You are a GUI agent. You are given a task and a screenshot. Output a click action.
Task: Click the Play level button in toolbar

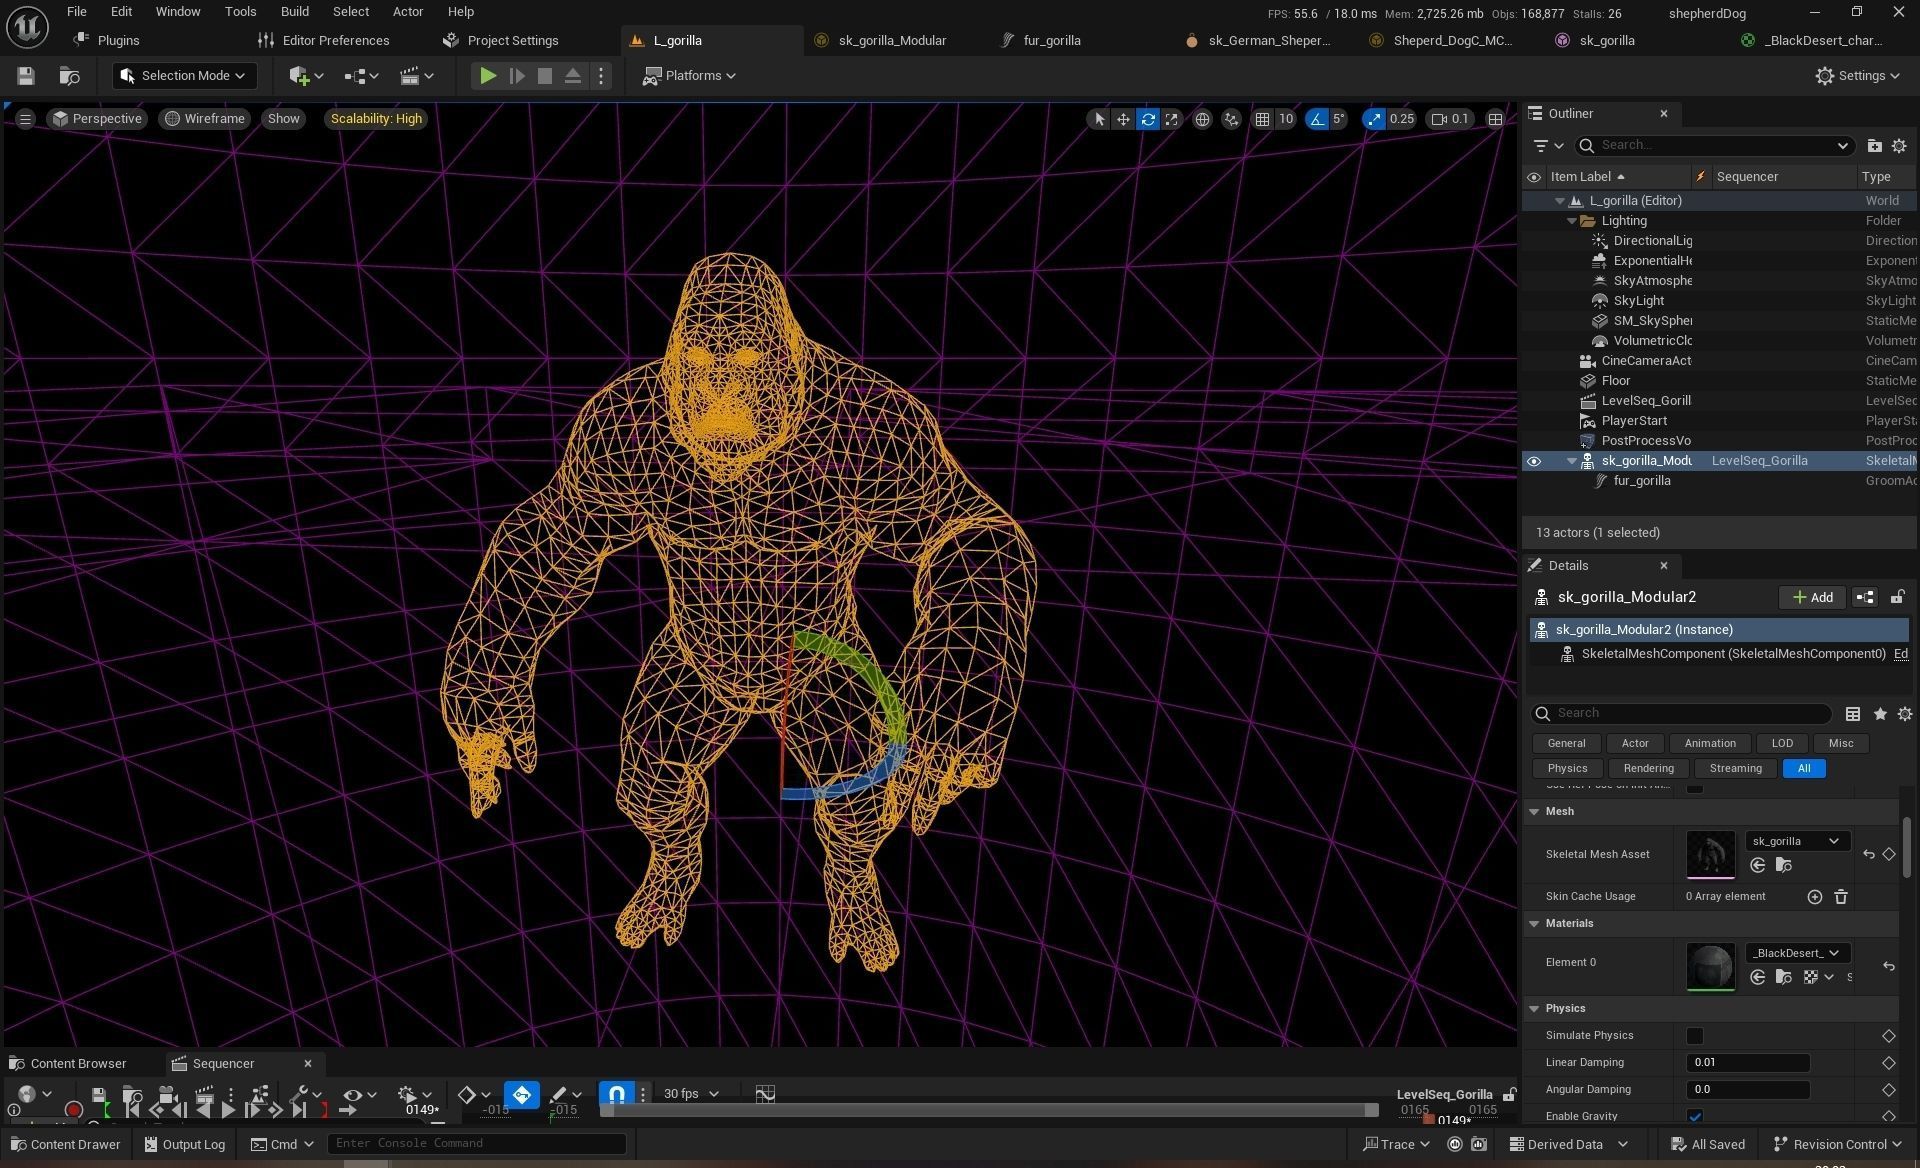[487, 76]
